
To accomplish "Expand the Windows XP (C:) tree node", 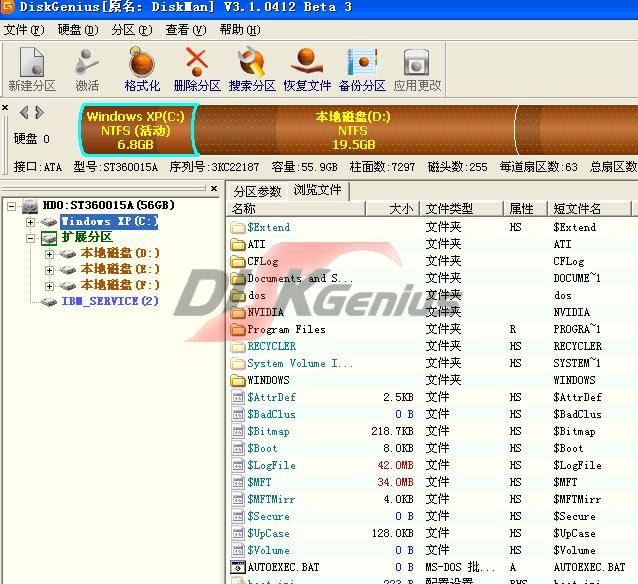I will pos(30,222).
